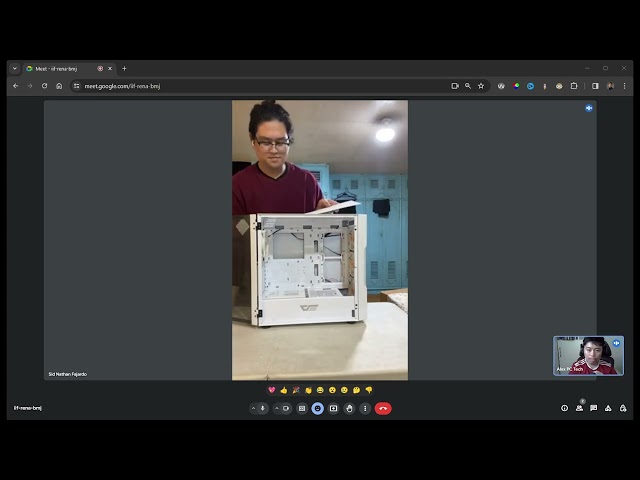Send the party popper reaction

pyautogui.click(x=296, y=390)
